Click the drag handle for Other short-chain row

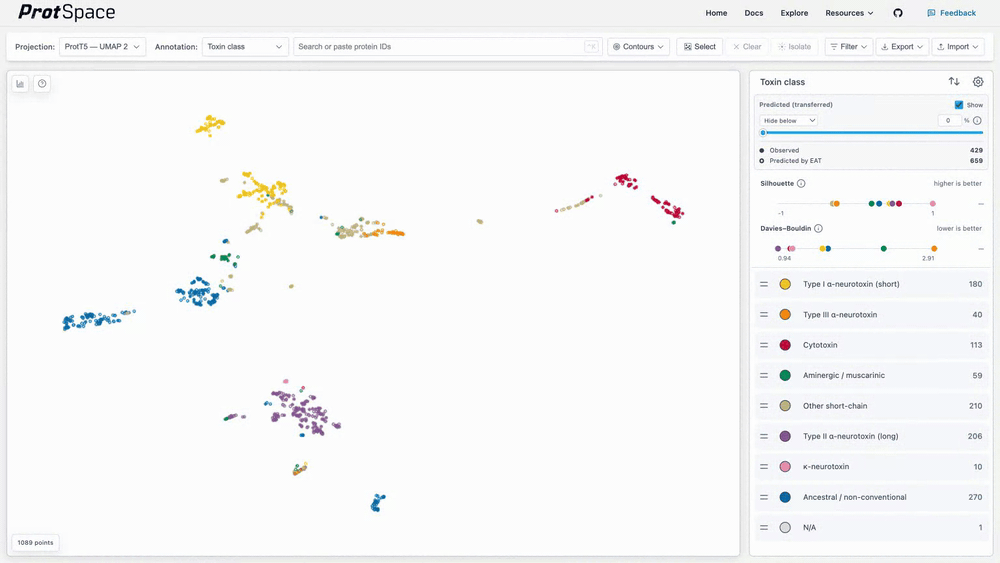tap(764, 406)
